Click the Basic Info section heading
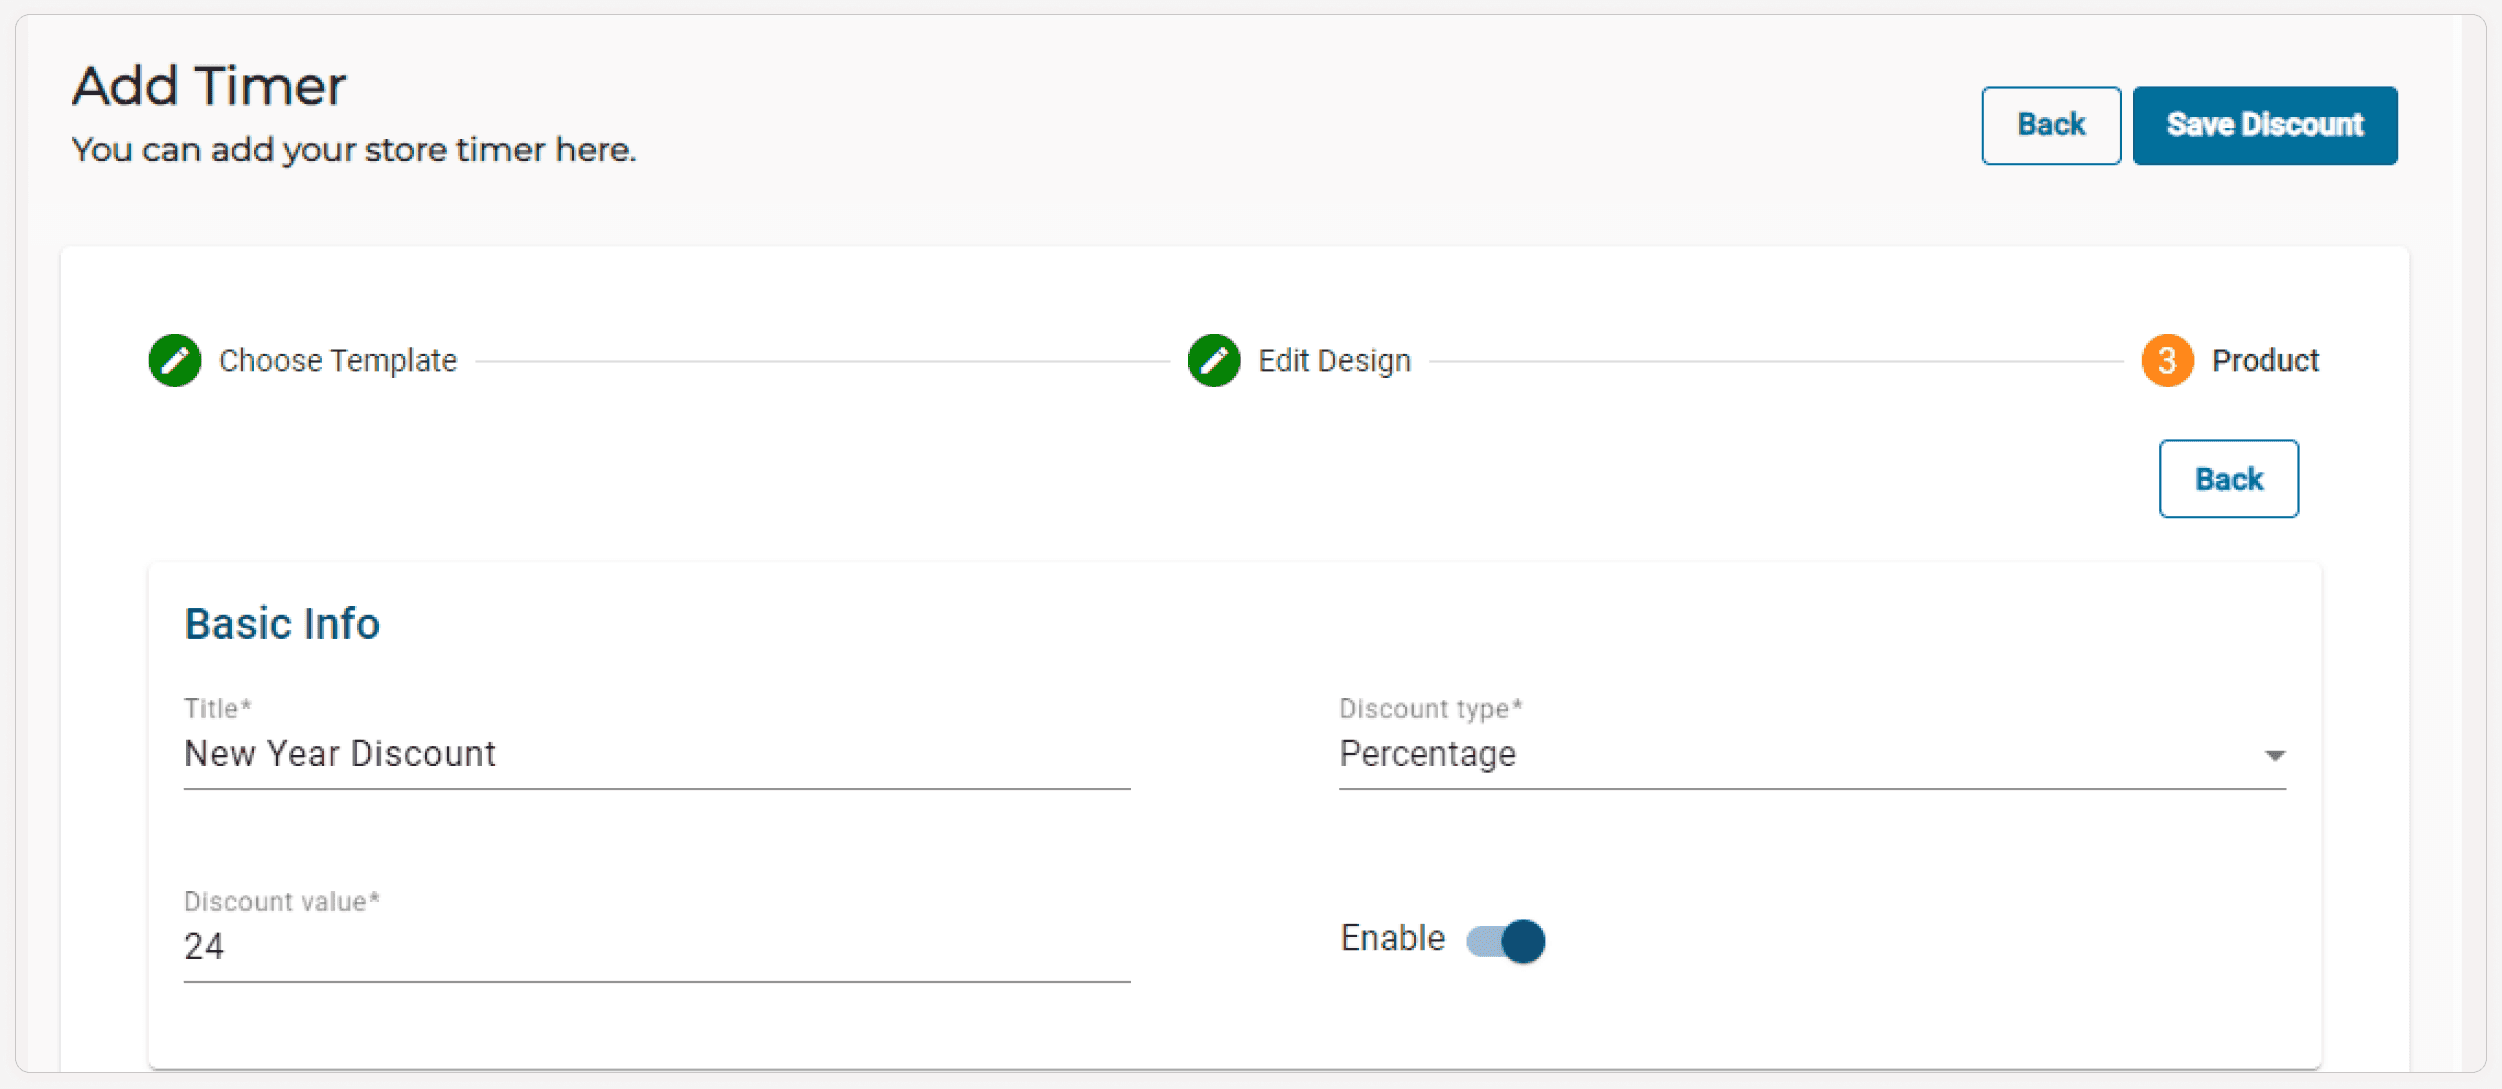The image size is (2502, 1089). click(282, 624)
